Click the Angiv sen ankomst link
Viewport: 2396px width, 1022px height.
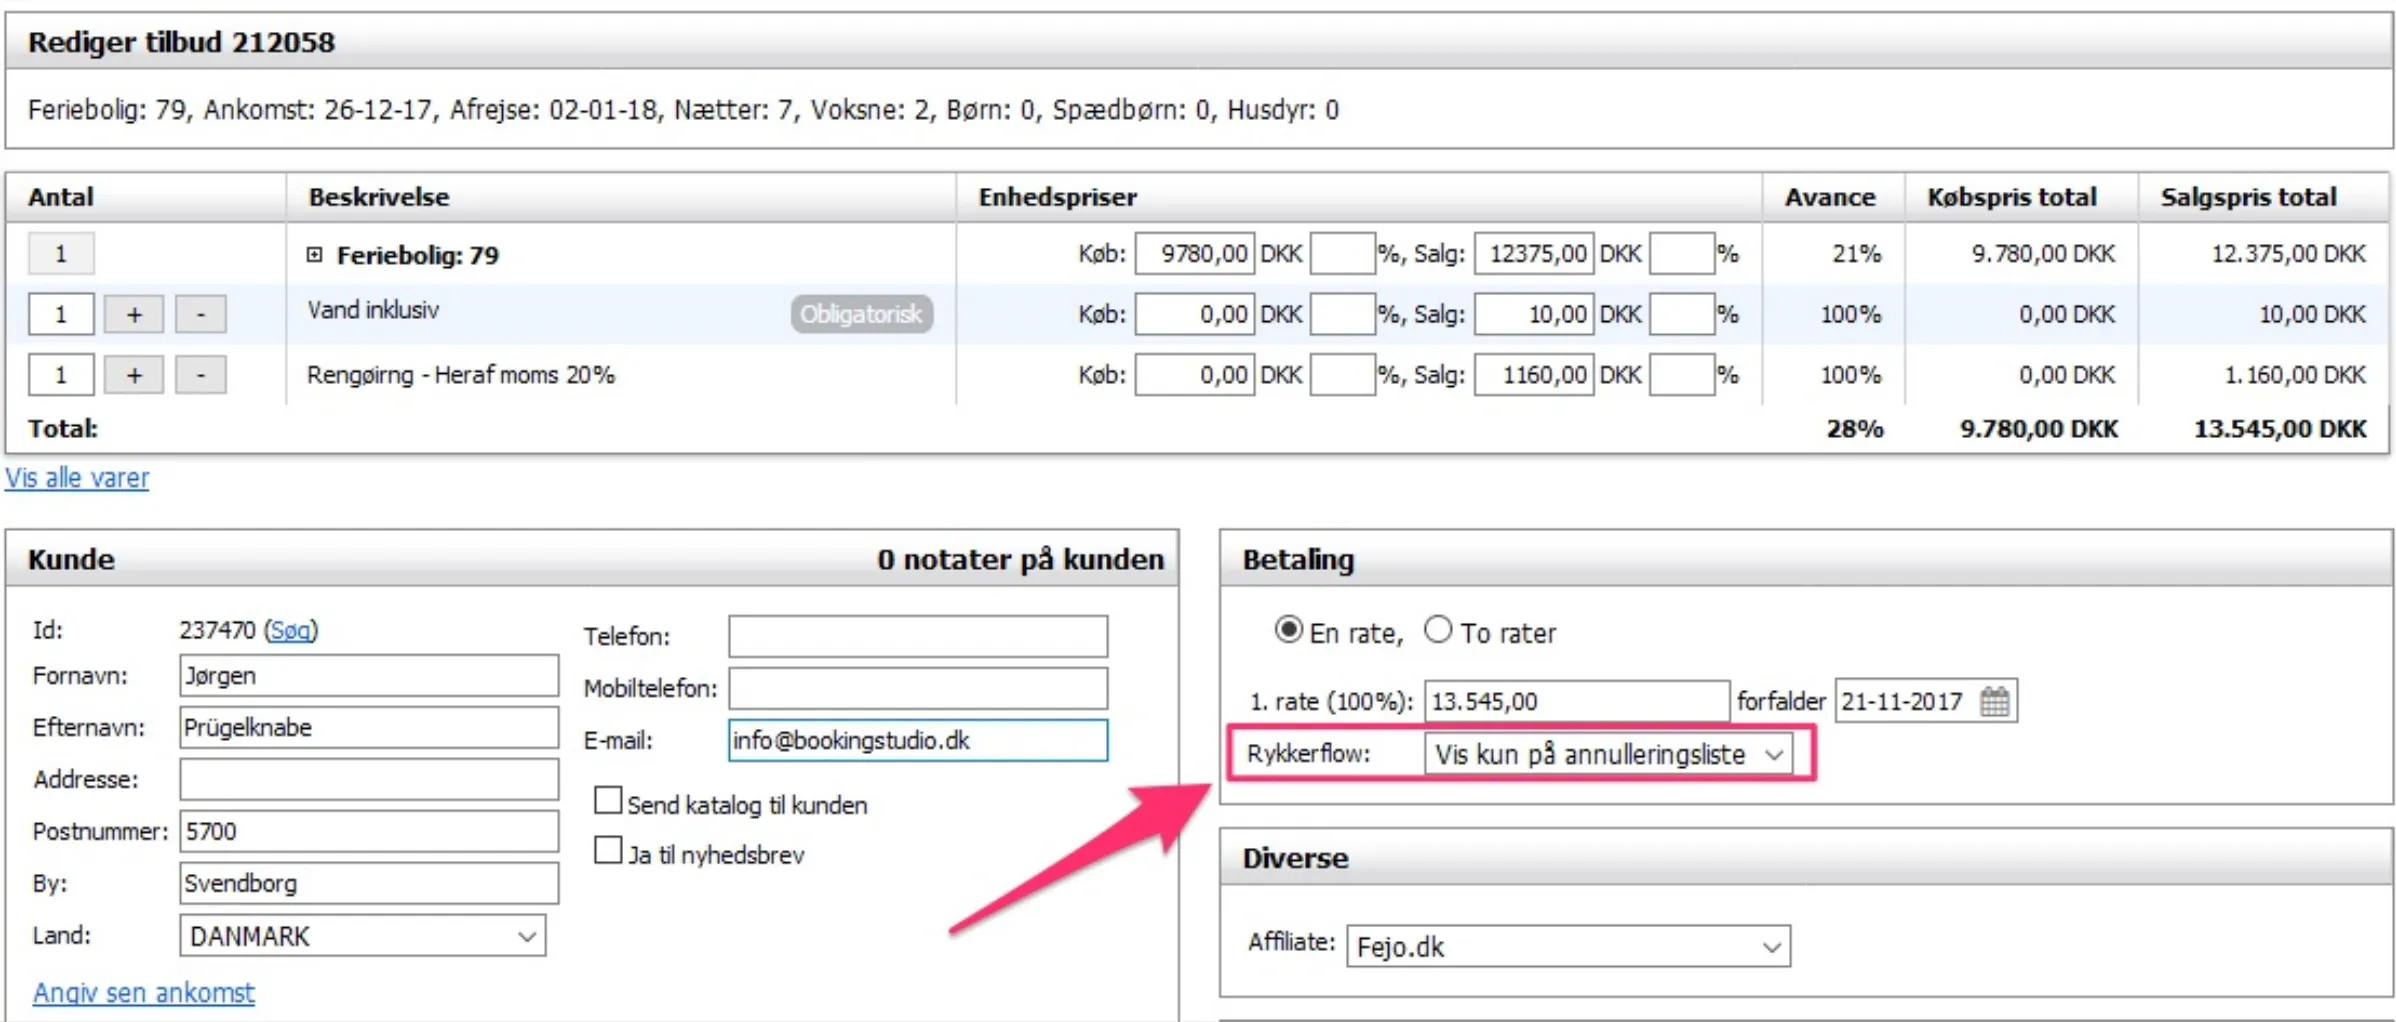144,992
